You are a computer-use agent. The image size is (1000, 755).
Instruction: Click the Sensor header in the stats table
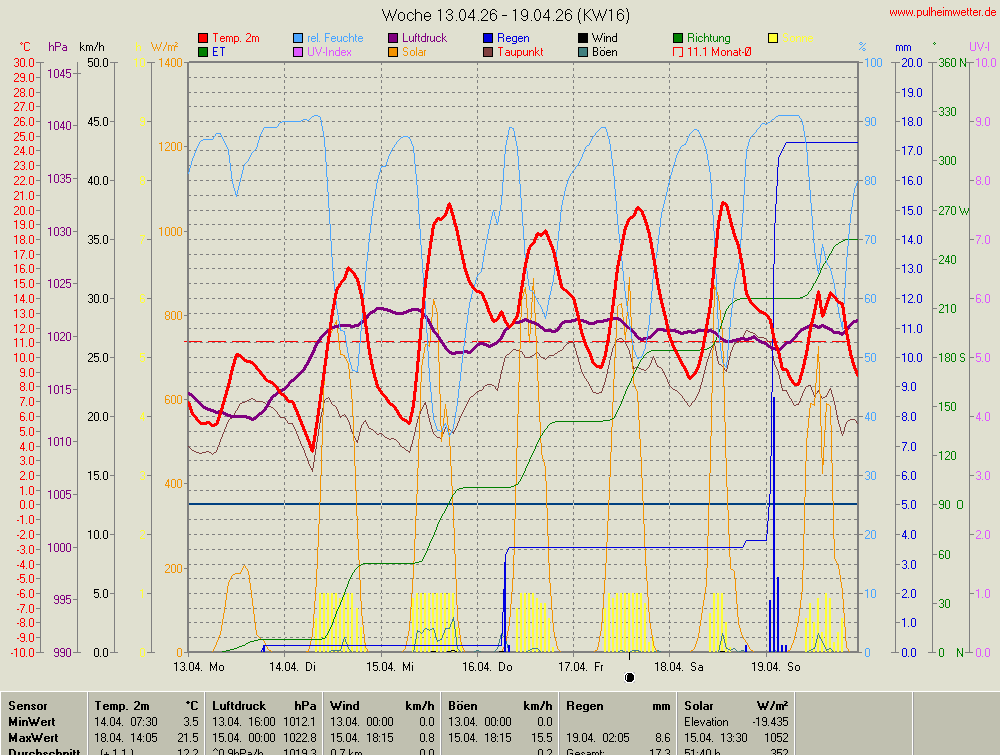[x=28, y=706]
